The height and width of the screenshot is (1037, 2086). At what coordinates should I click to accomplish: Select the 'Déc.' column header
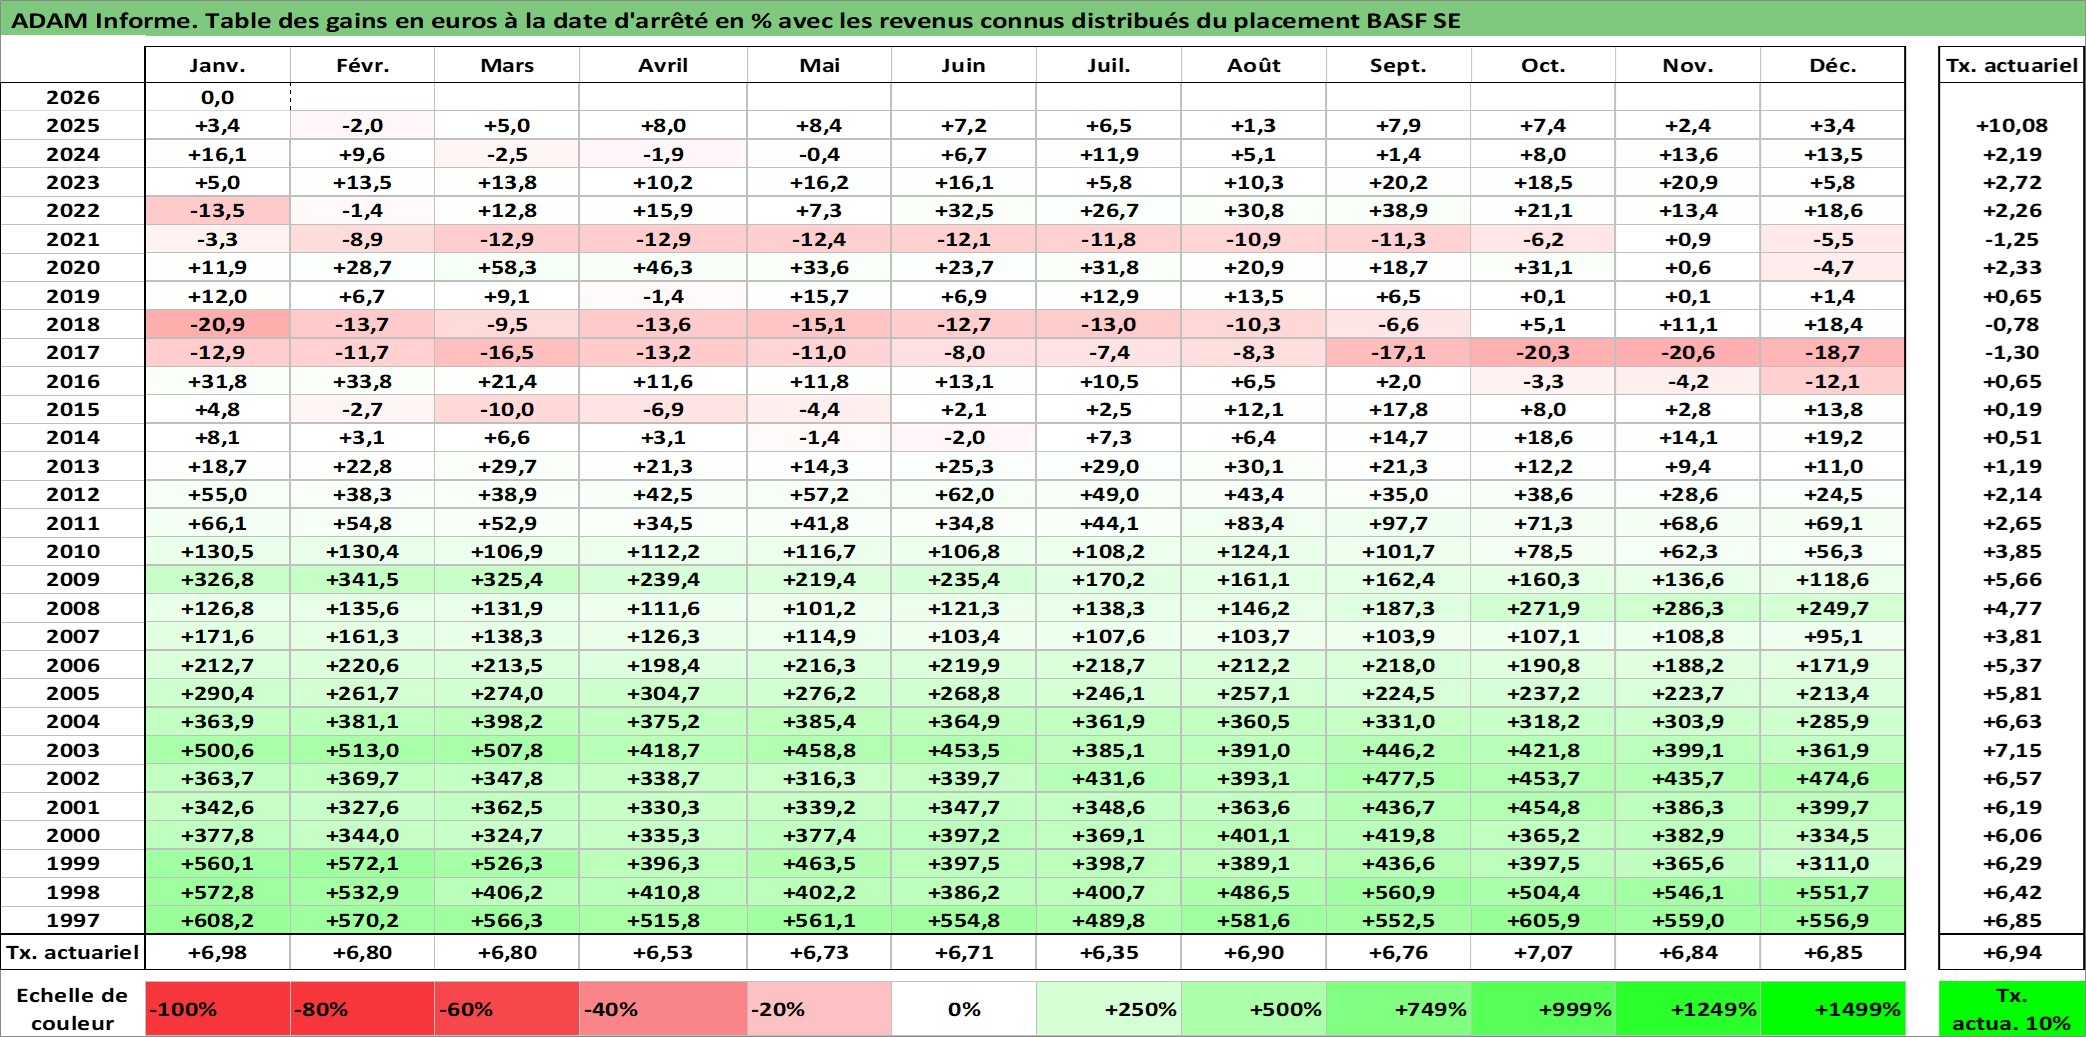pyautogui.click(x=1833, y=65)
